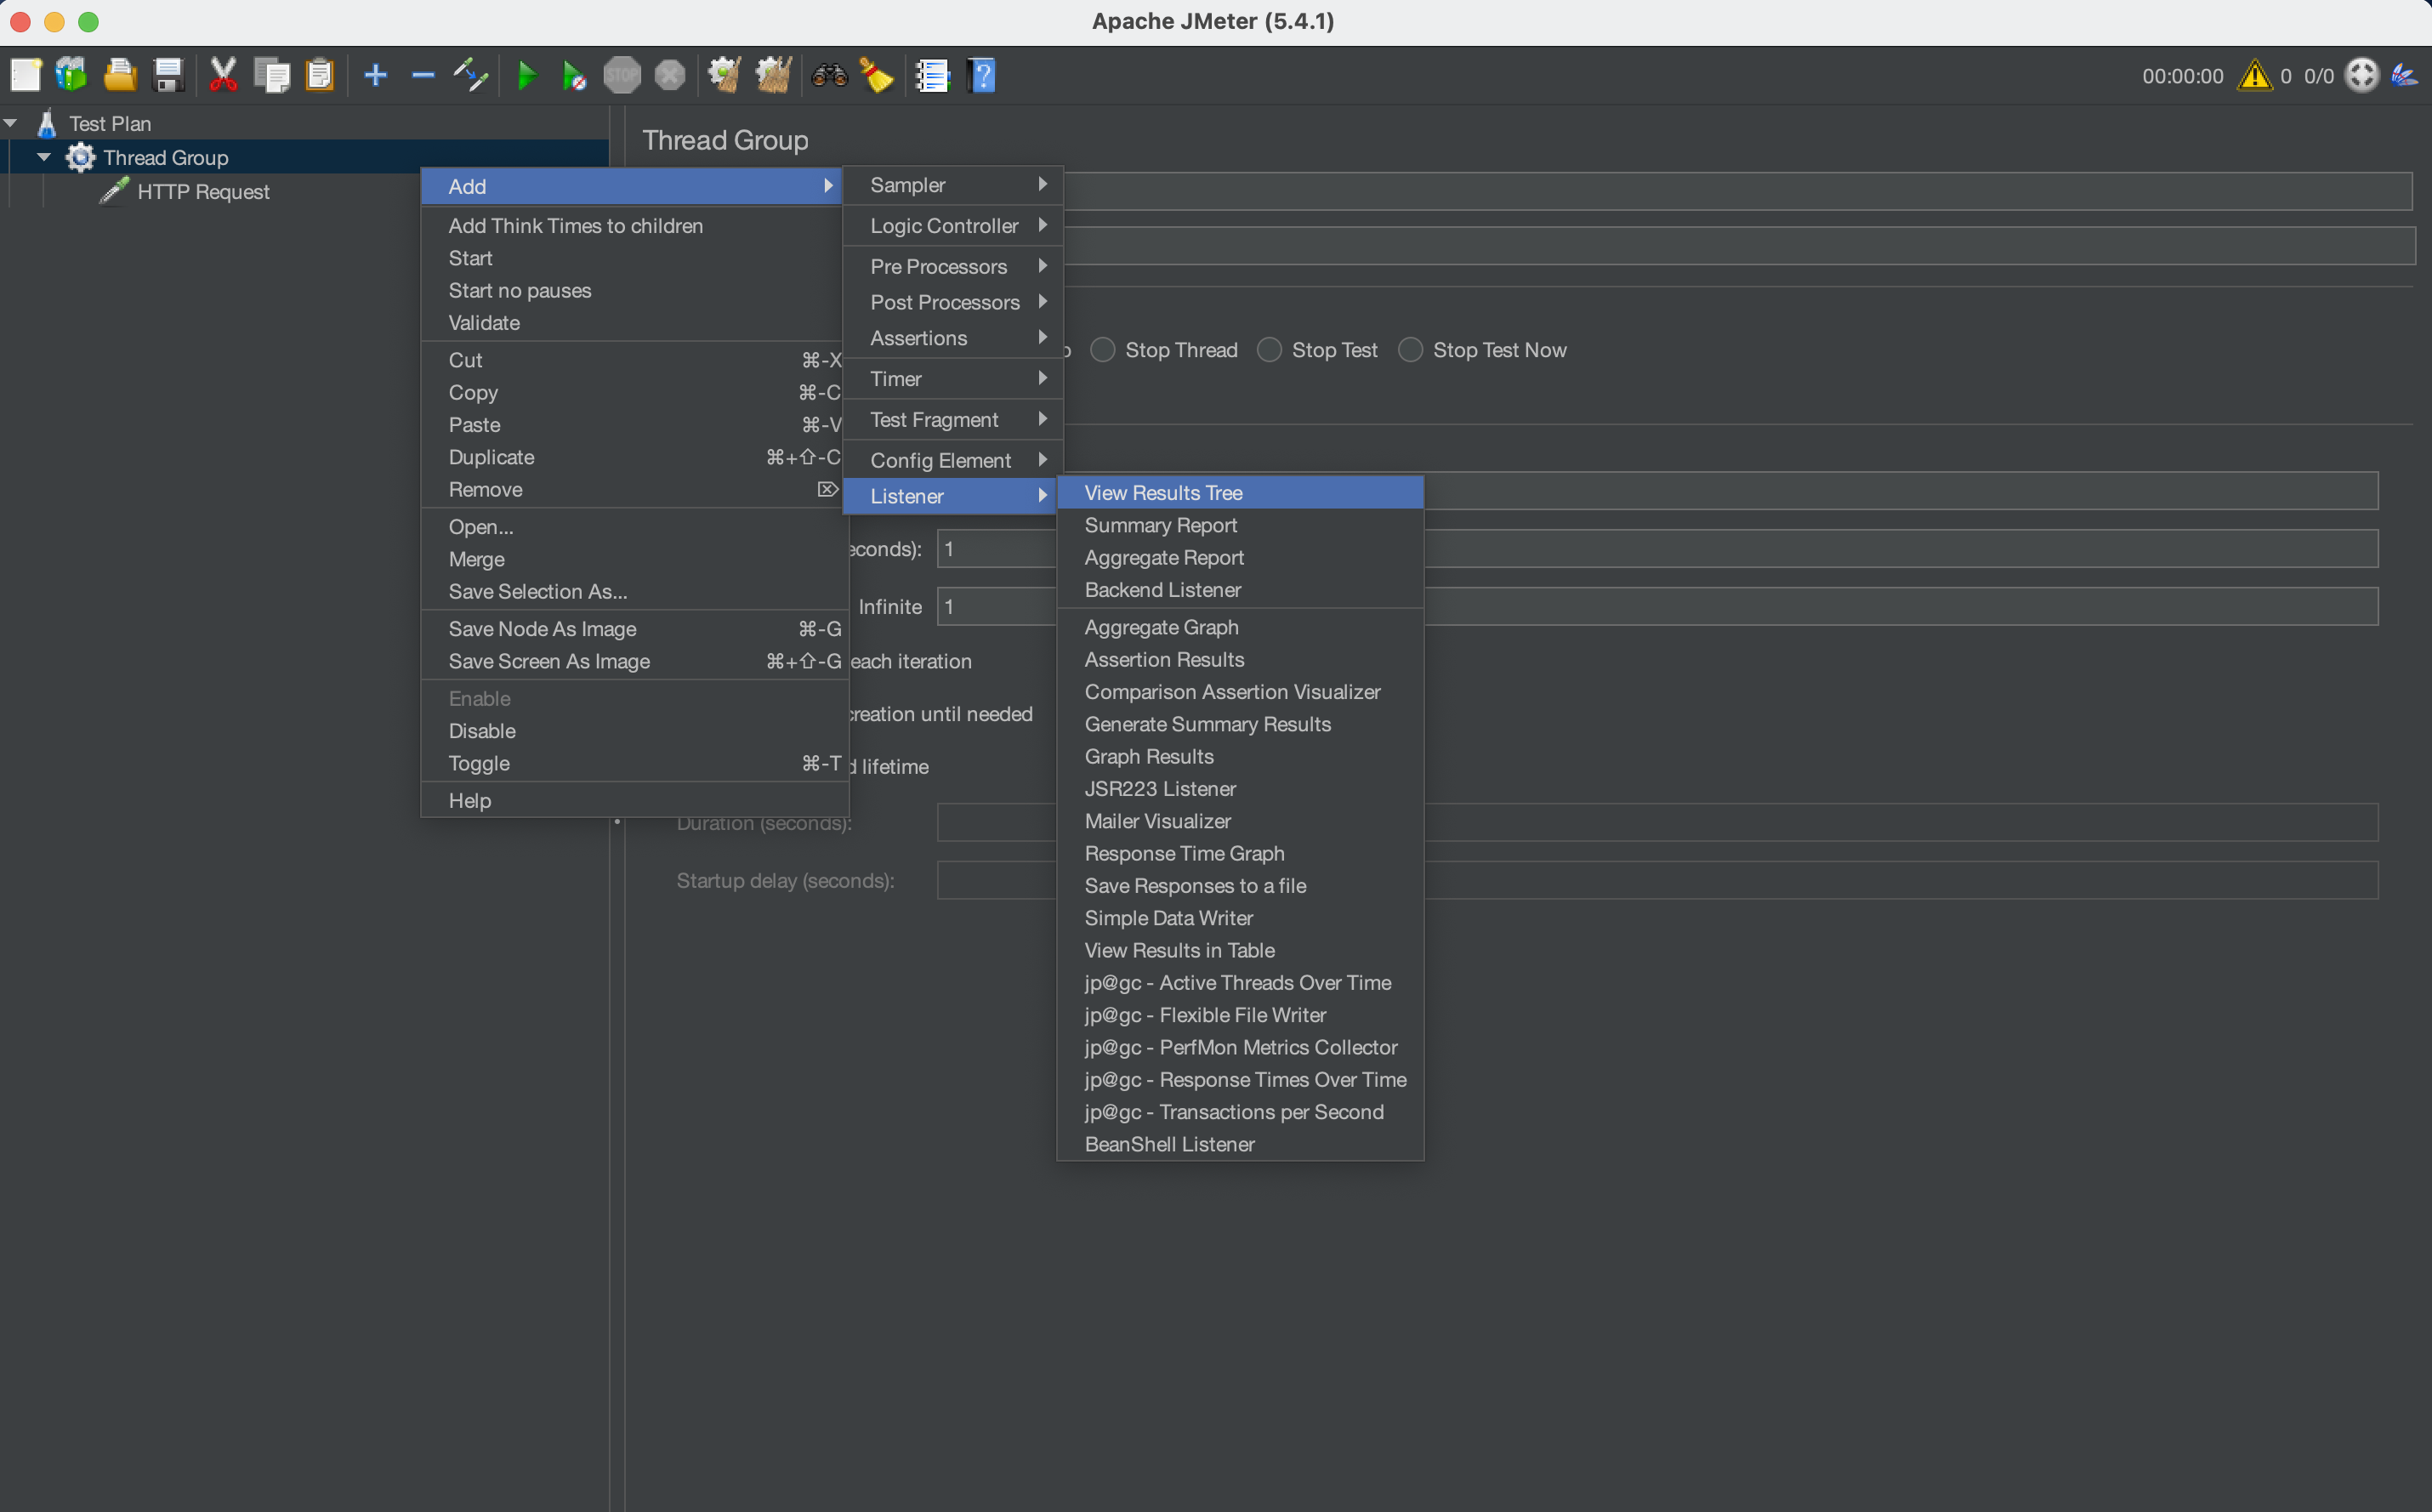Select the Stop Thread radio button
The width and height of the screenshot is (2432, 1512).
click(x=1103, y=350)
